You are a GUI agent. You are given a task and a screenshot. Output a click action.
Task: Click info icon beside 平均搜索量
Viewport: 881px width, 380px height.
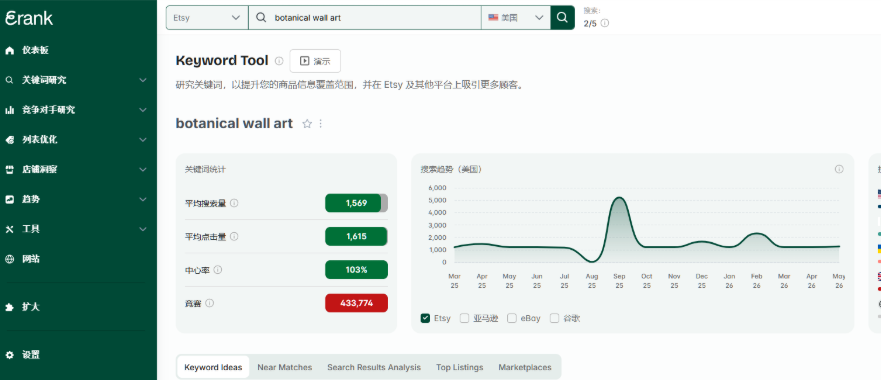click(x=234, y=203)
